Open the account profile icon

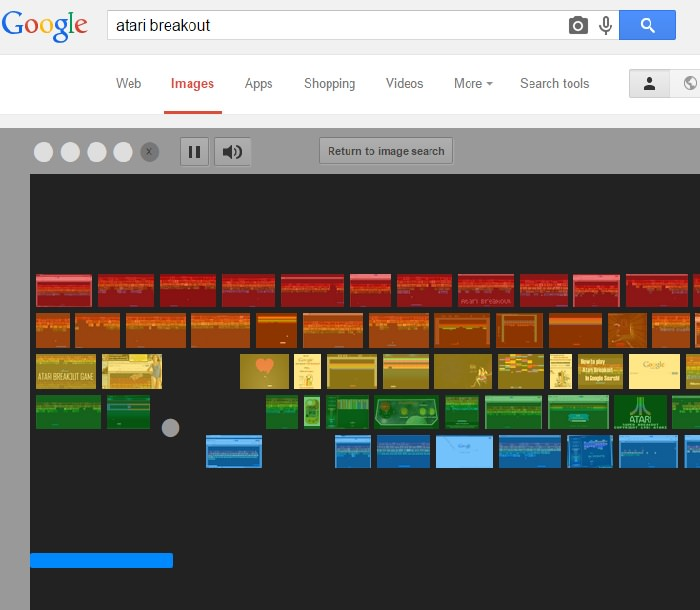pos(649,84)
